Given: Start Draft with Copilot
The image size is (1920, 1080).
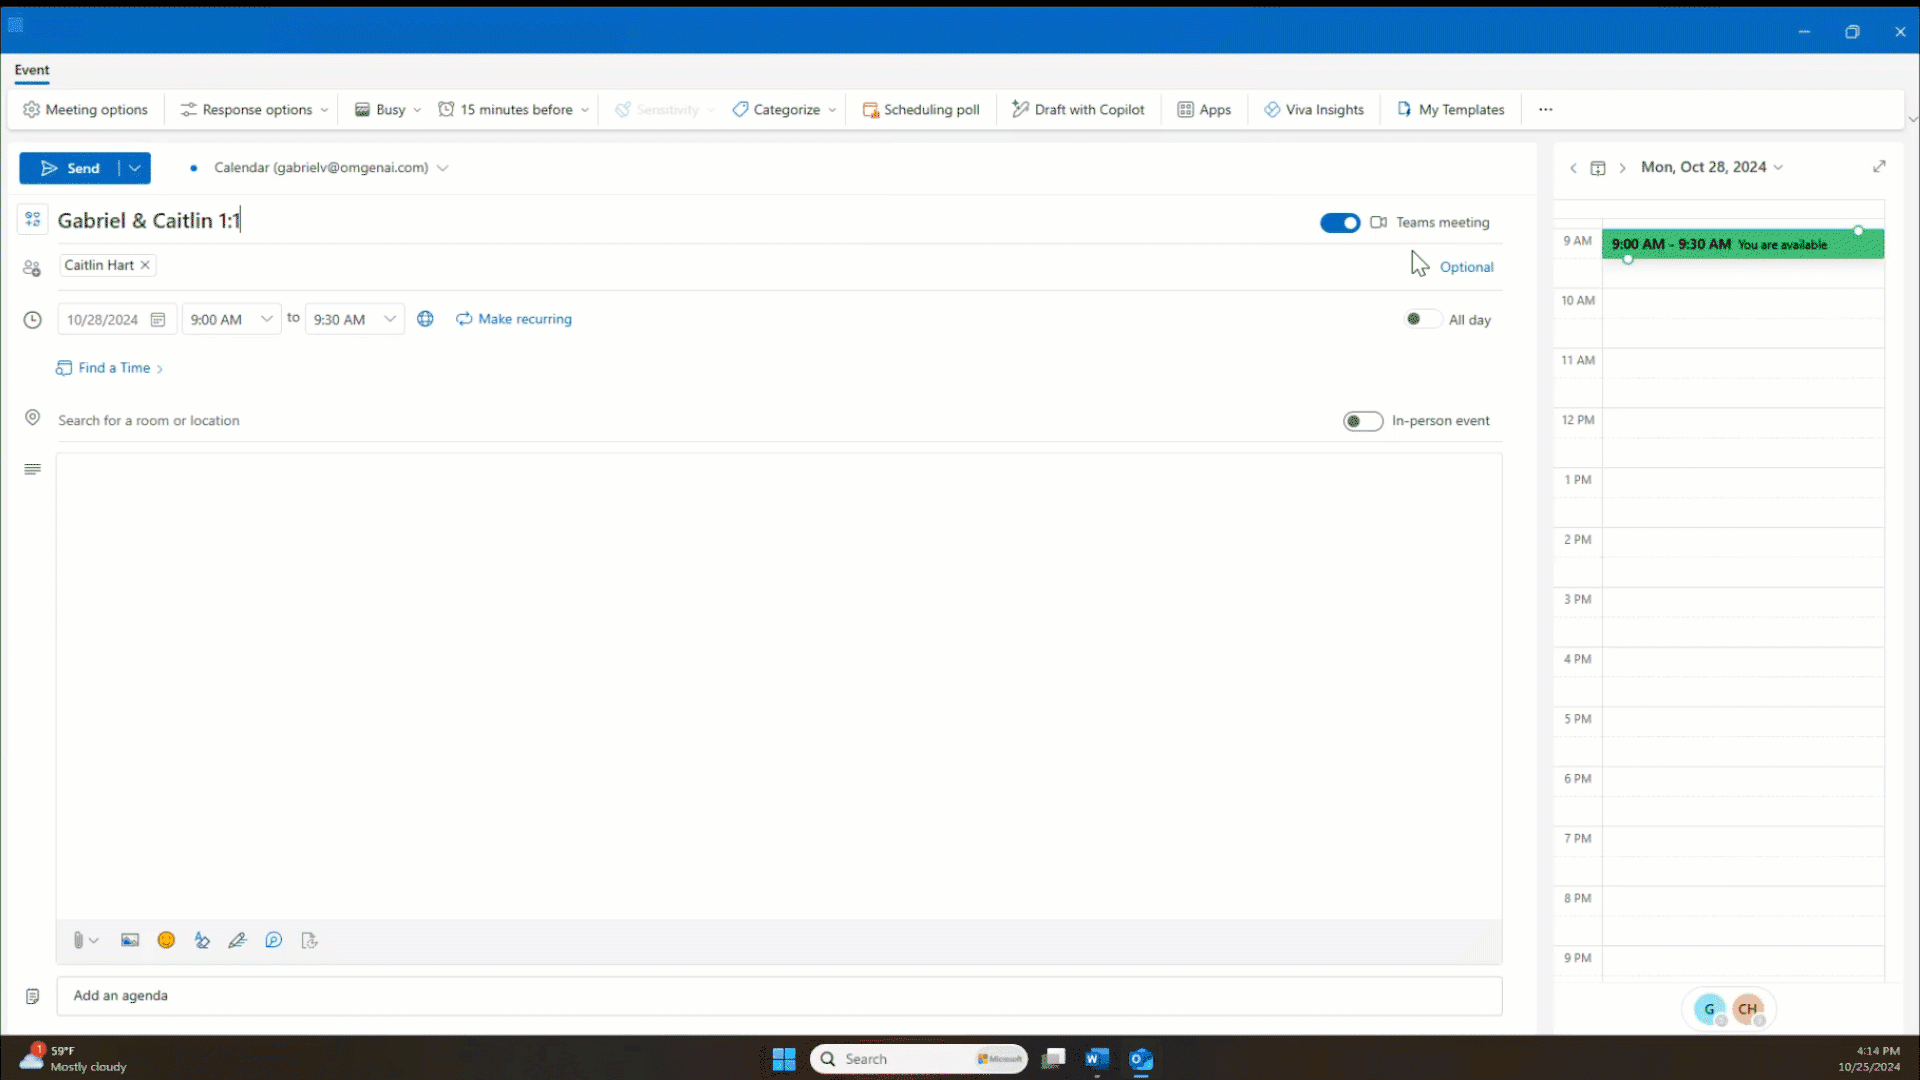Looking at the screenshot, I should click(x=1078, y=109).
